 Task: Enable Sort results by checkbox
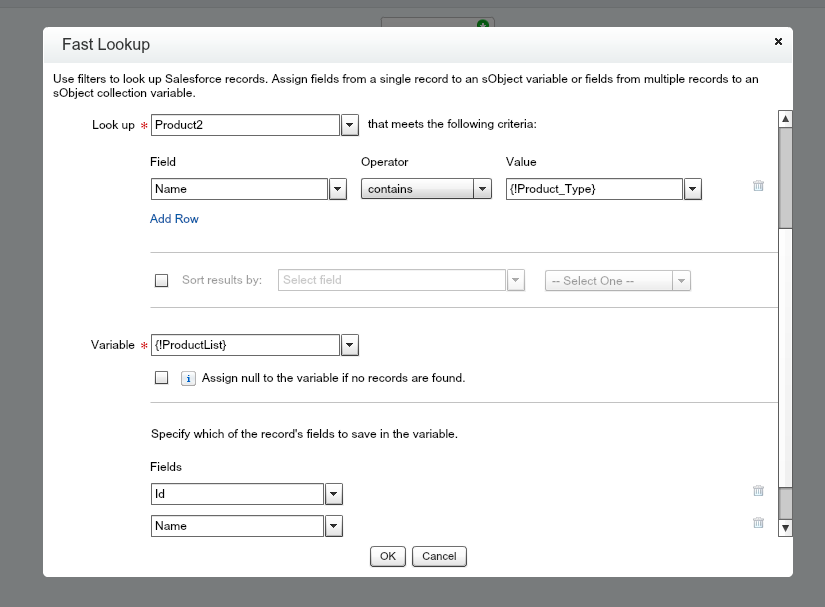click(161, 281)
